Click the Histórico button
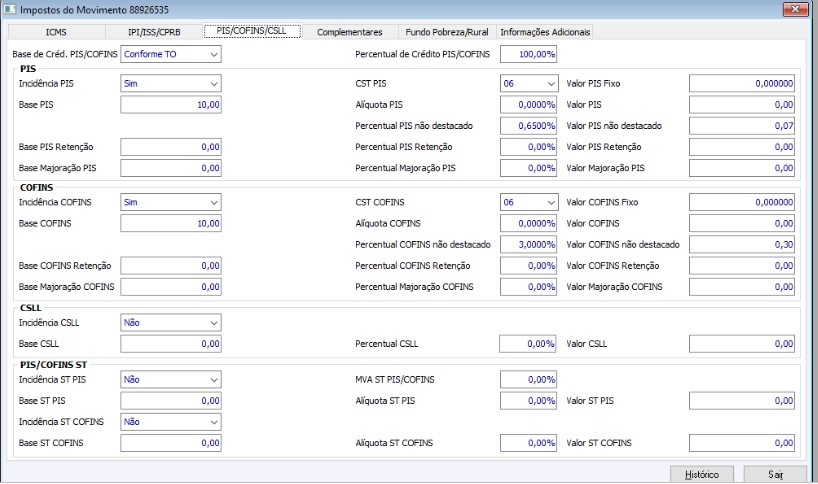The image size is (818, 484). (700, 473)
